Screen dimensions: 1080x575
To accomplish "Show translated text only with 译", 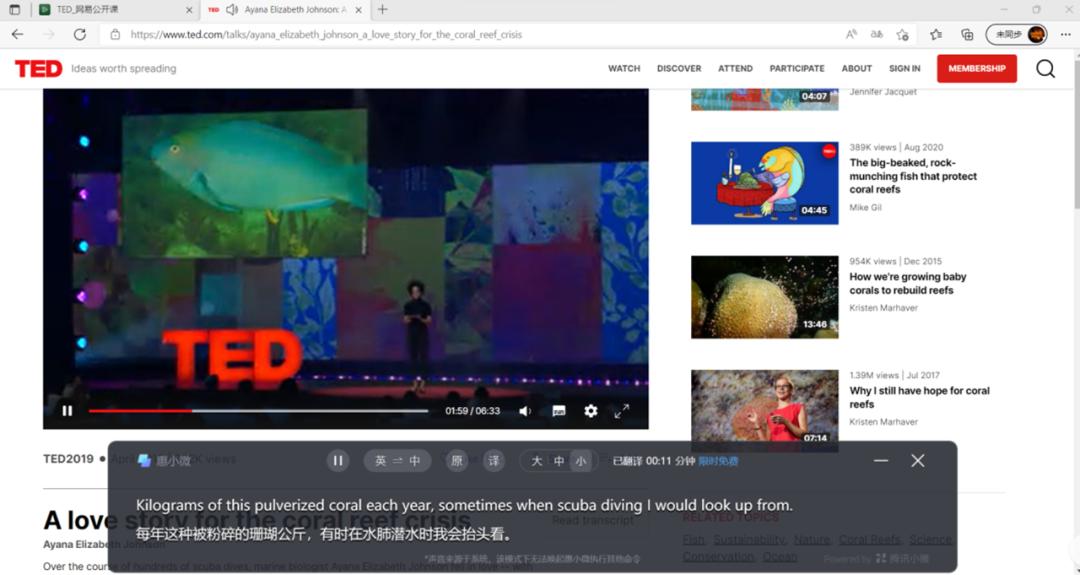I will click(x=493, y=461).
